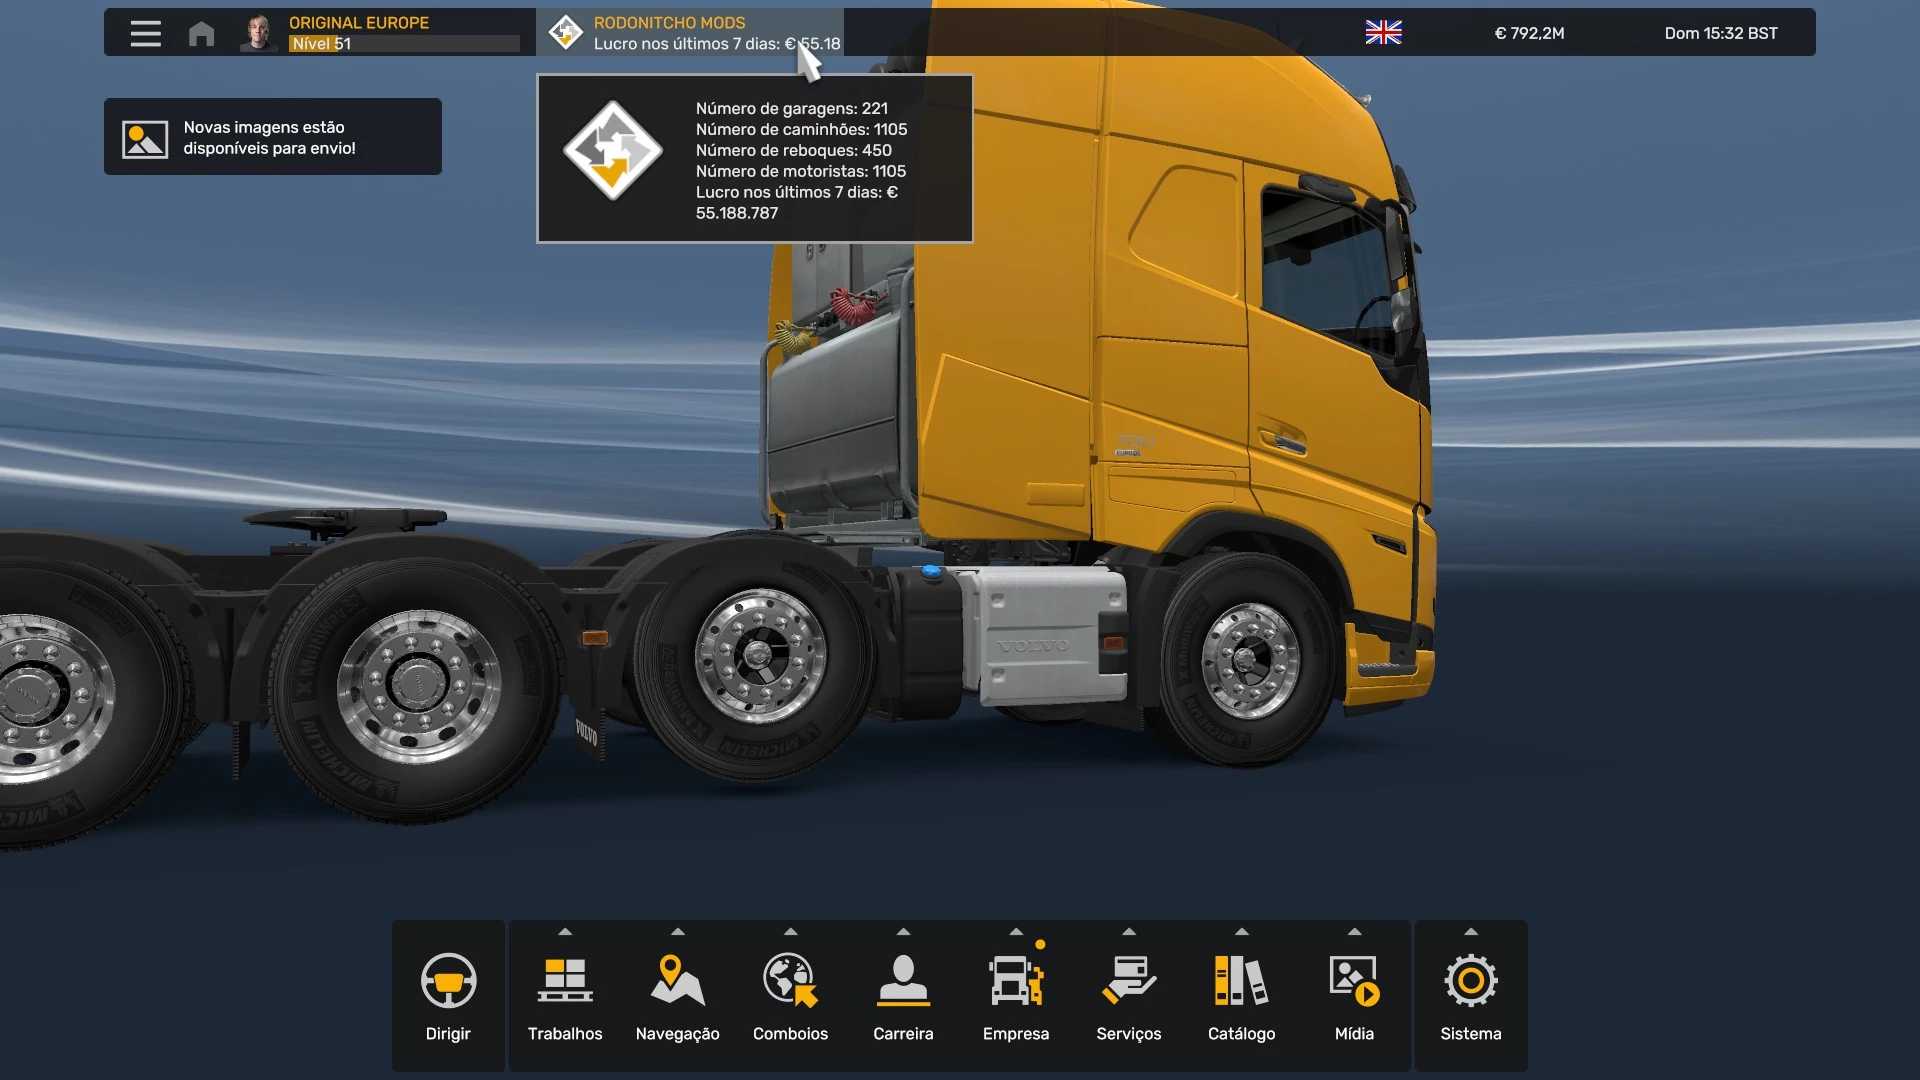The image size is (1920, 1080).
Task: Open the Trabalhos pallet icon
Action: pyautogui.click(x=565, y=980)
